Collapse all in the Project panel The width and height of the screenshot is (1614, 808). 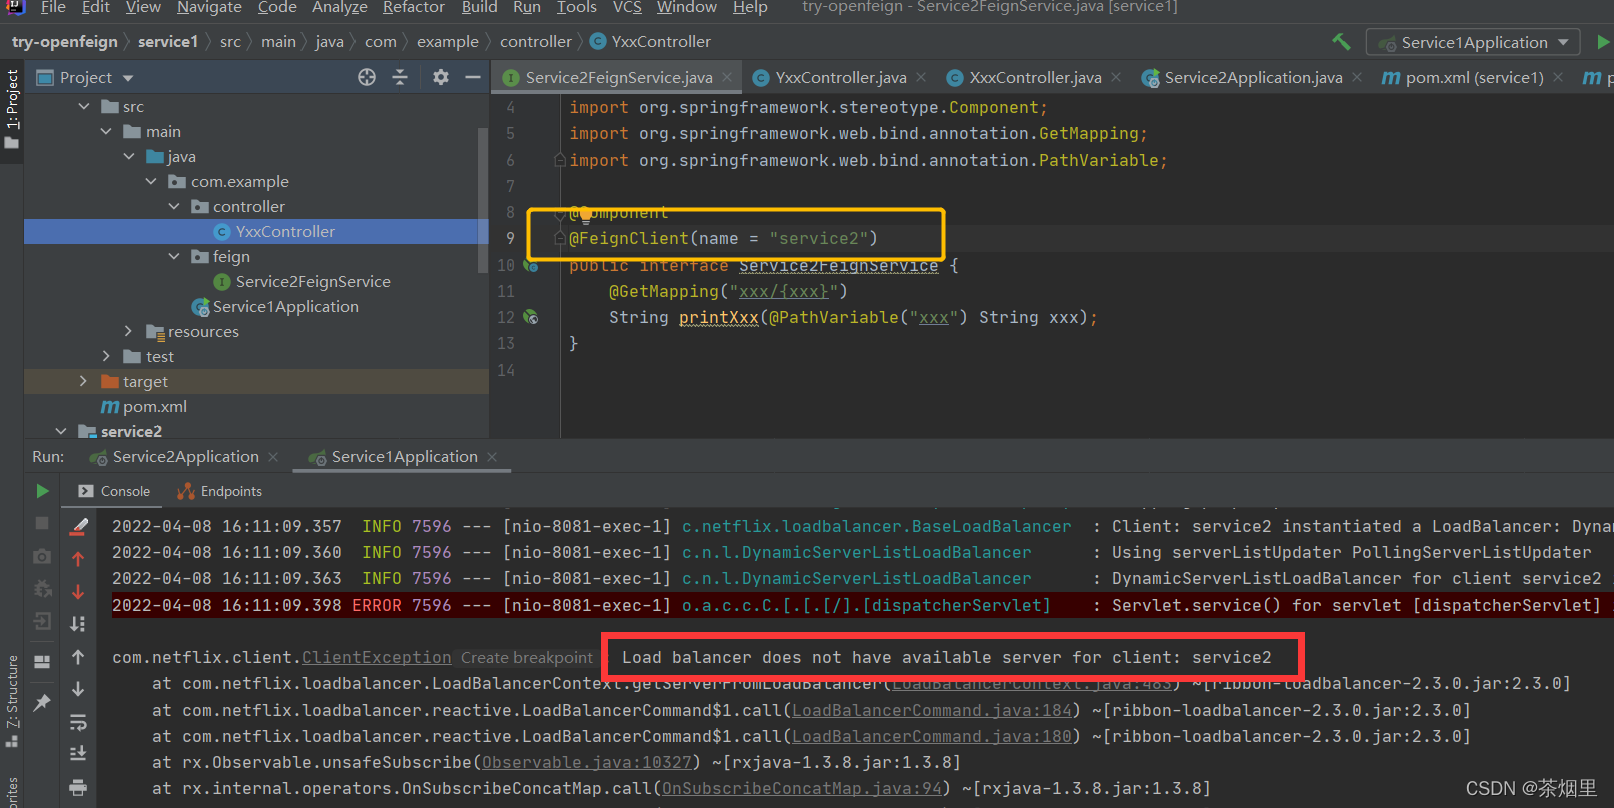(x=400, y=77)
